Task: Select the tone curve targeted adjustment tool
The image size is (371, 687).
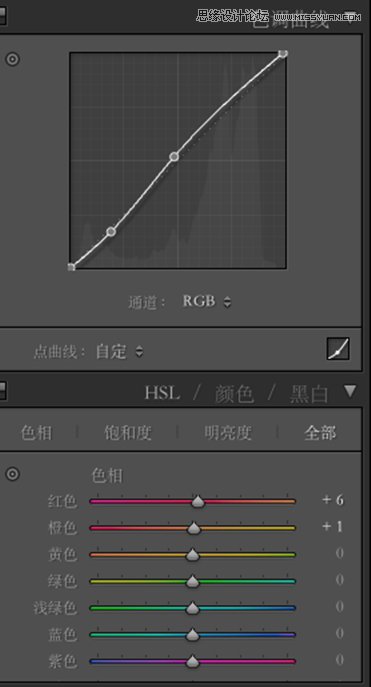Action: coord(12,59)
